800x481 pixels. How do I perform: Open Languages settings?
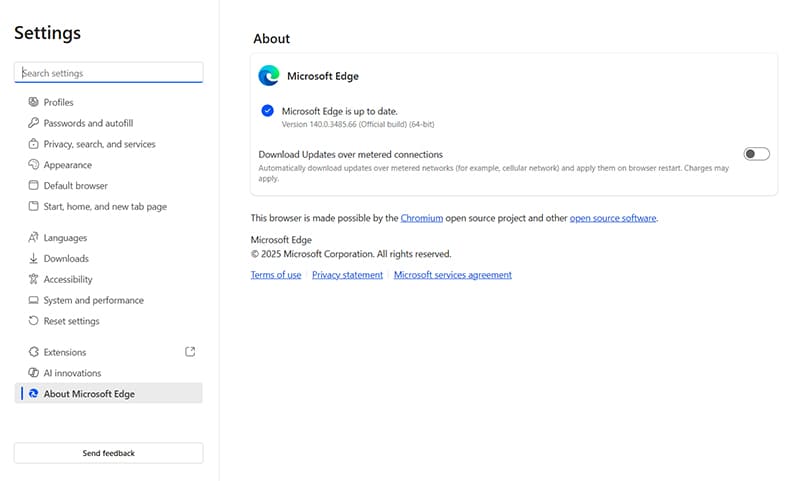pyautogui.click(x=109, y=238)
